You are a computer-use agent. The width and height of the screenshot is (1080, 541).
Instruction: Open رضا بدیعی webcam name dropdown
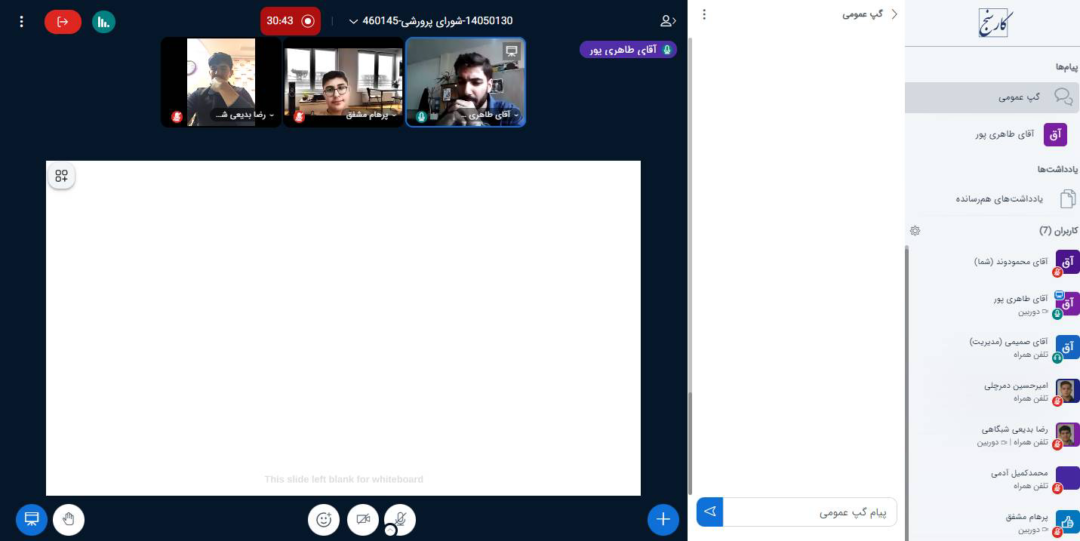(244, 116)
